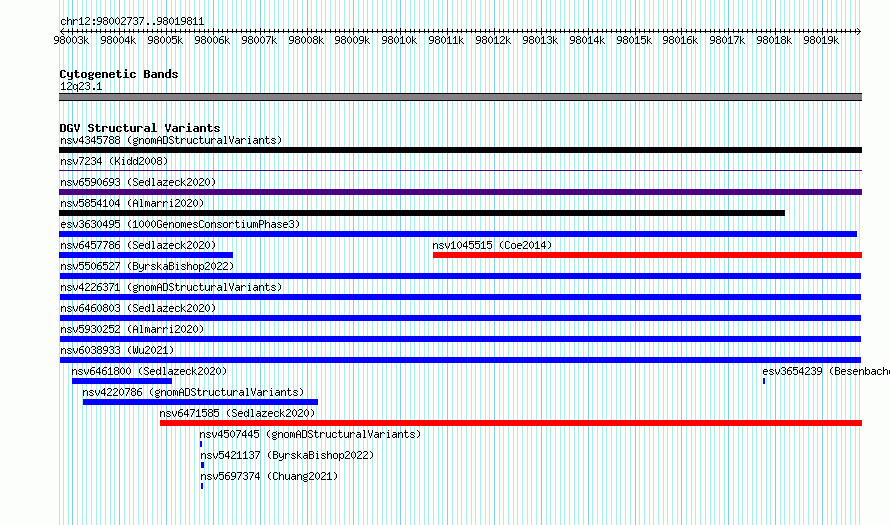
Task: Click the 98010k ruler tick label
Action: coord(399,40)
